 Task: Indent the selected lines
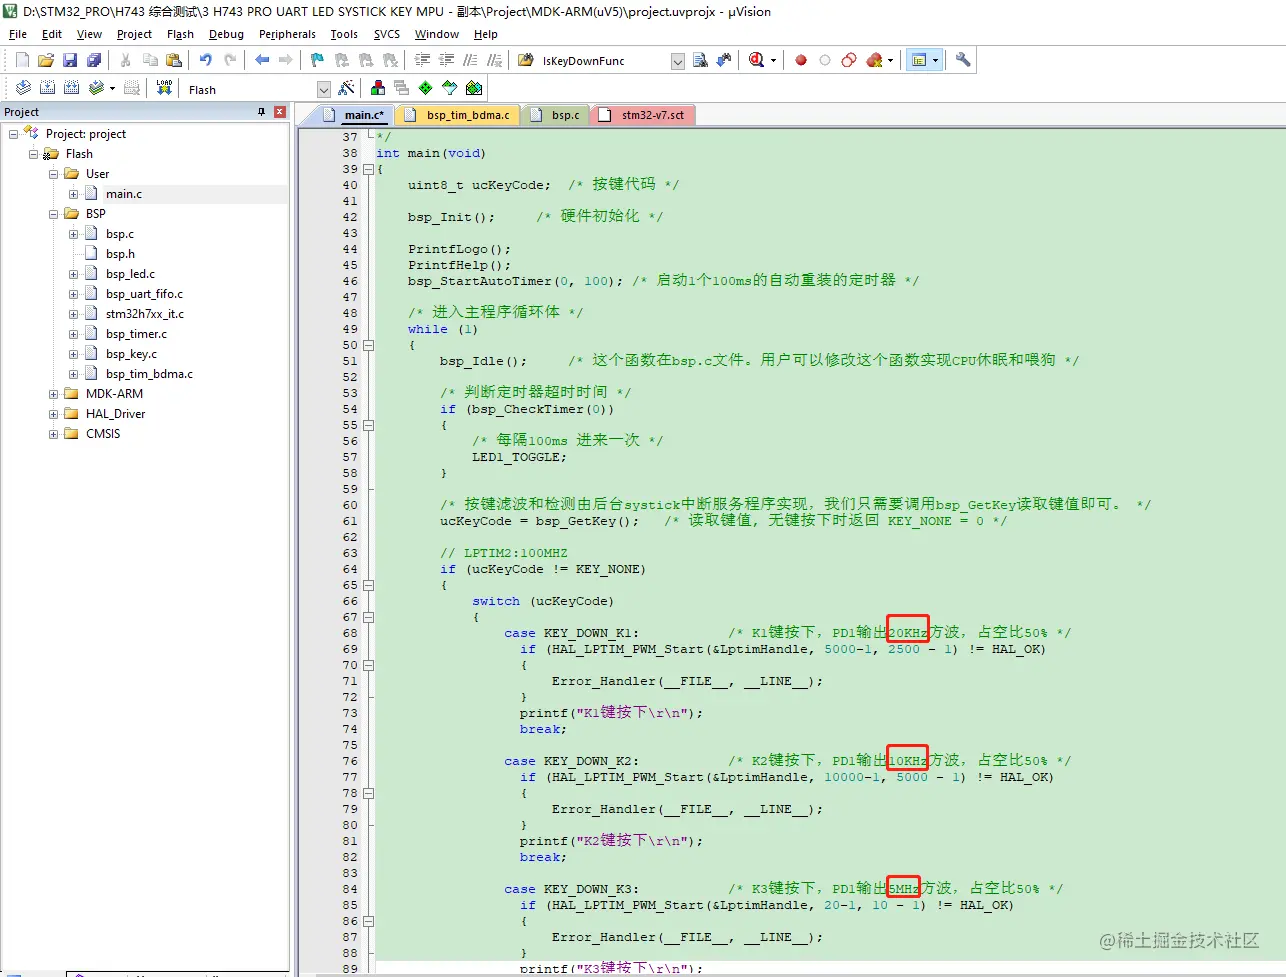(422, 60)
